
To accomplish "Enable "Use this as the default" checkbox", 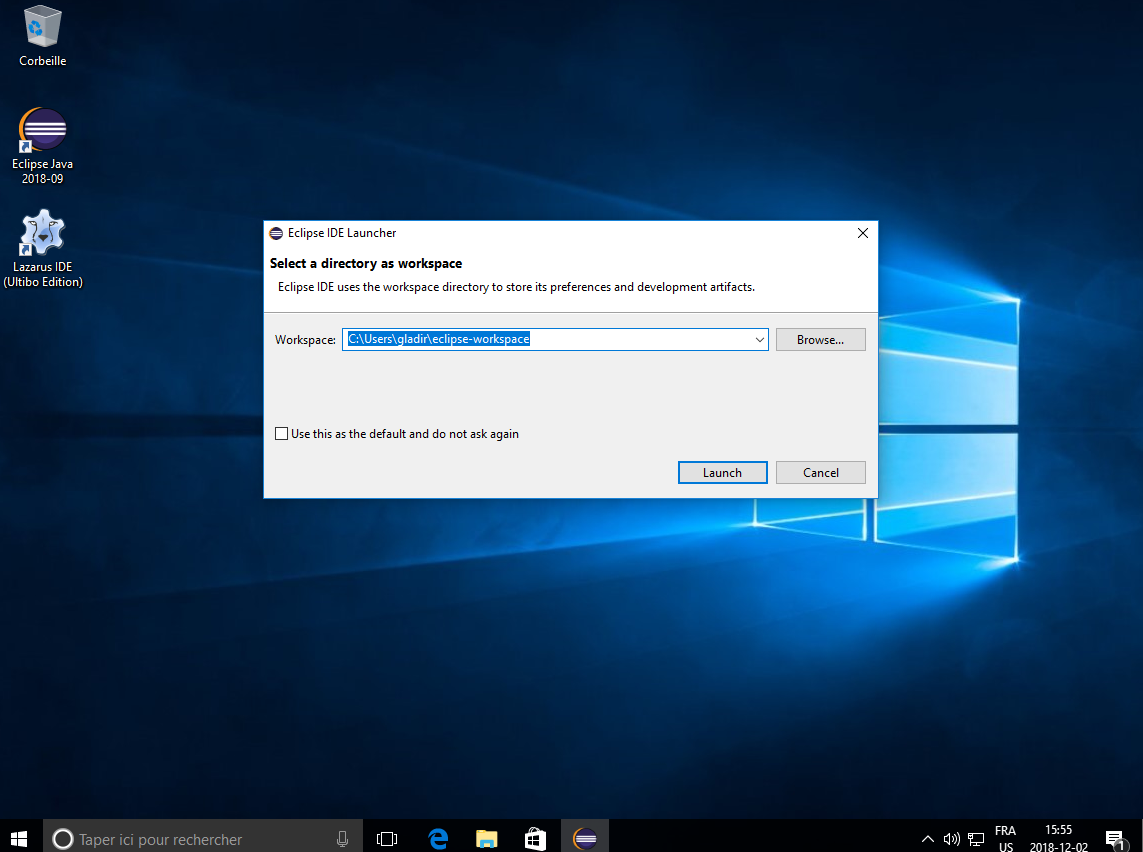I will click(282, 434).
